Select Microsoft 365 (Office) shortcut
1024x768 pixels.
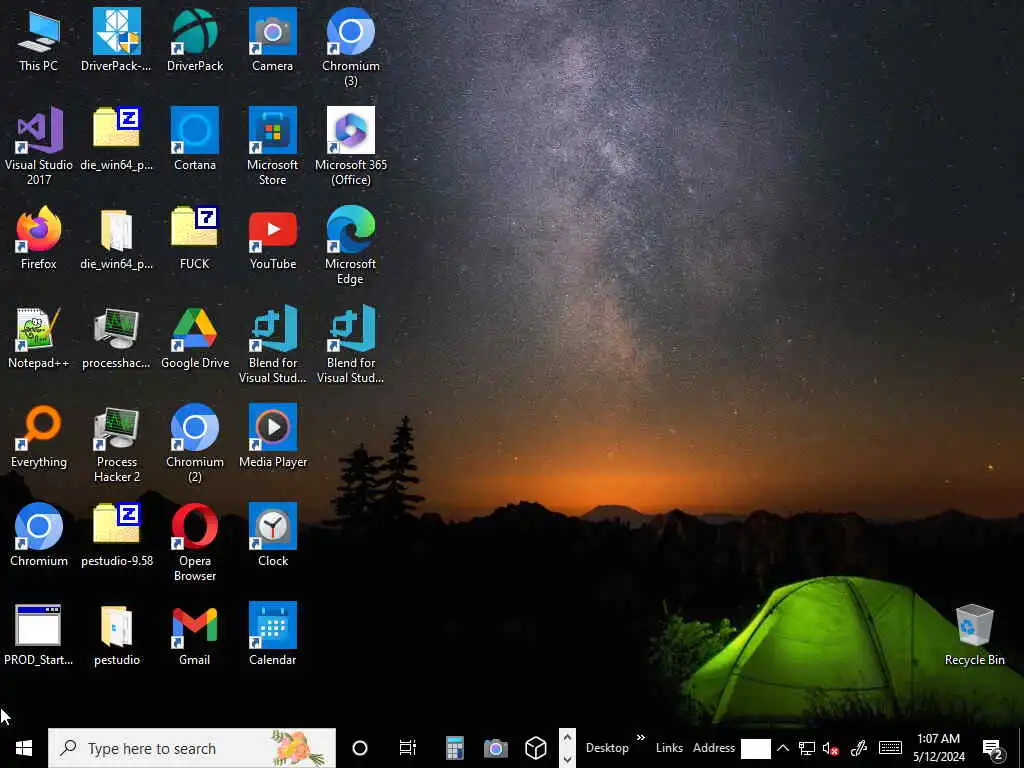[351, 146]
